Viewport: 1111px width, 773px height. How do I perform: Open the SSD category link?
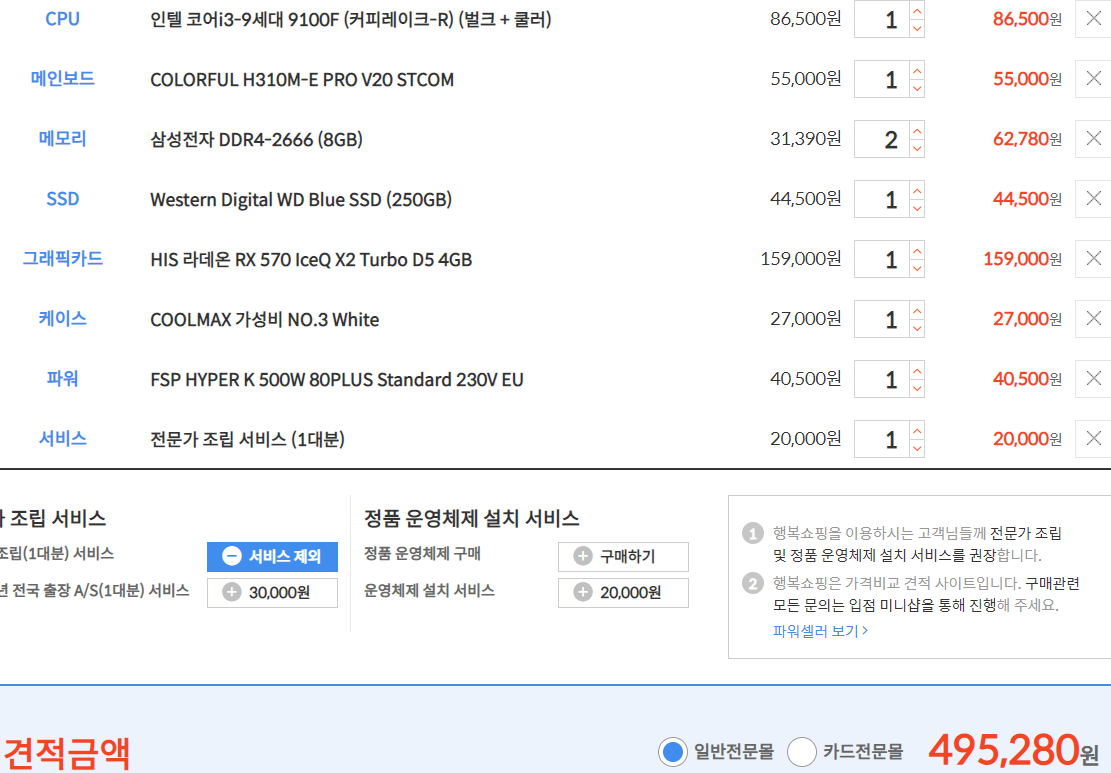click(62, 199)
